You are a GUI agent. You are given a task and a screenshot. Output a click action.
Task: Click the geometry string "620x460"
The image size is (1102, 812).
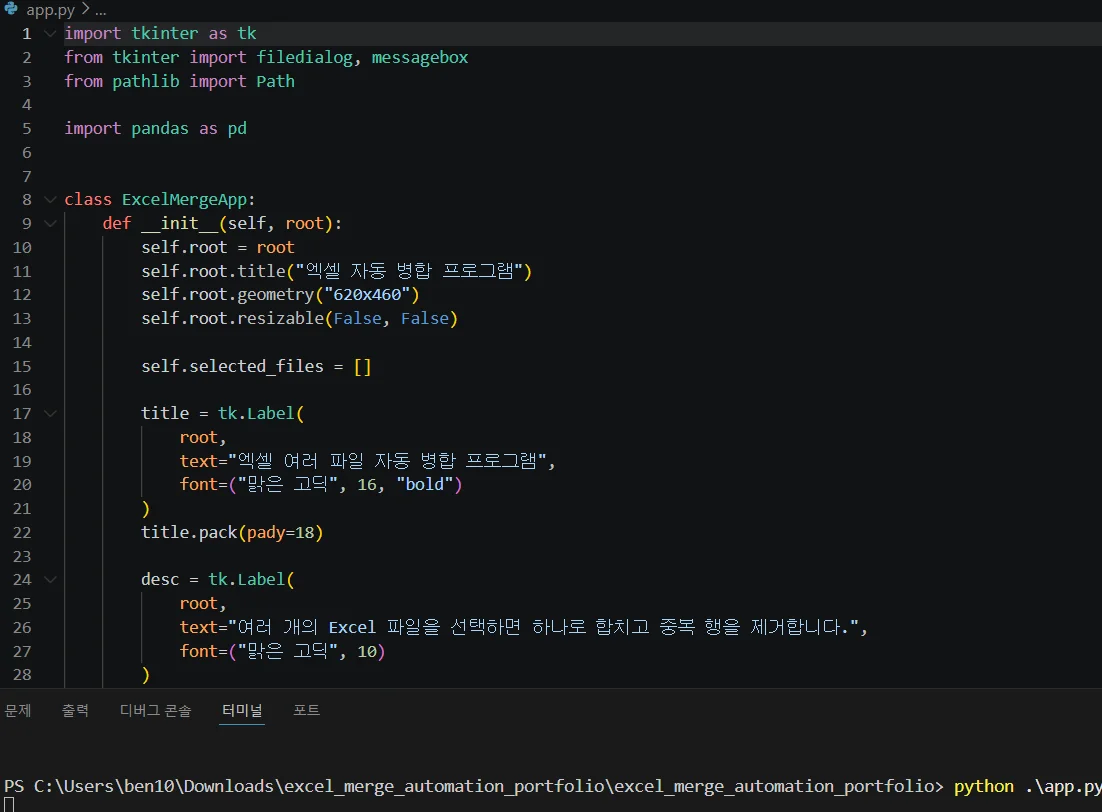(x=366, y=295)
